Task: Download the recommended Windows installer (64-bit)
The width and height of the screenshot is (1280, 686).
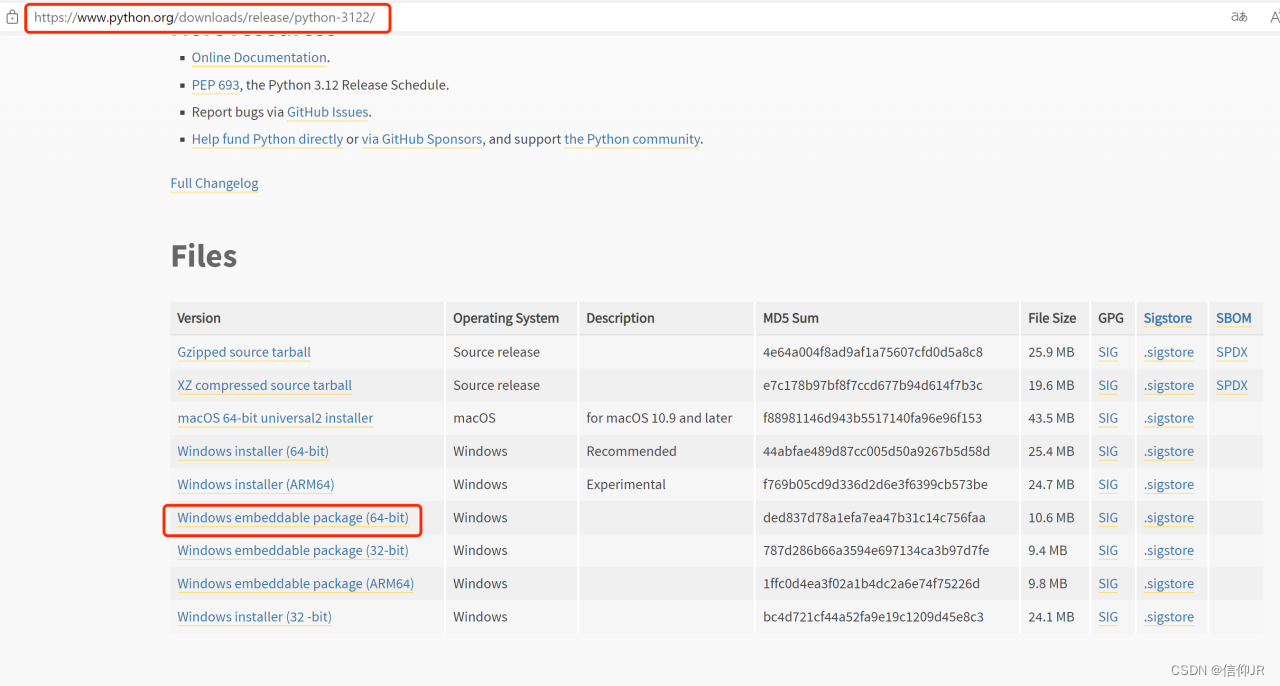Action: tap(252, 451)
